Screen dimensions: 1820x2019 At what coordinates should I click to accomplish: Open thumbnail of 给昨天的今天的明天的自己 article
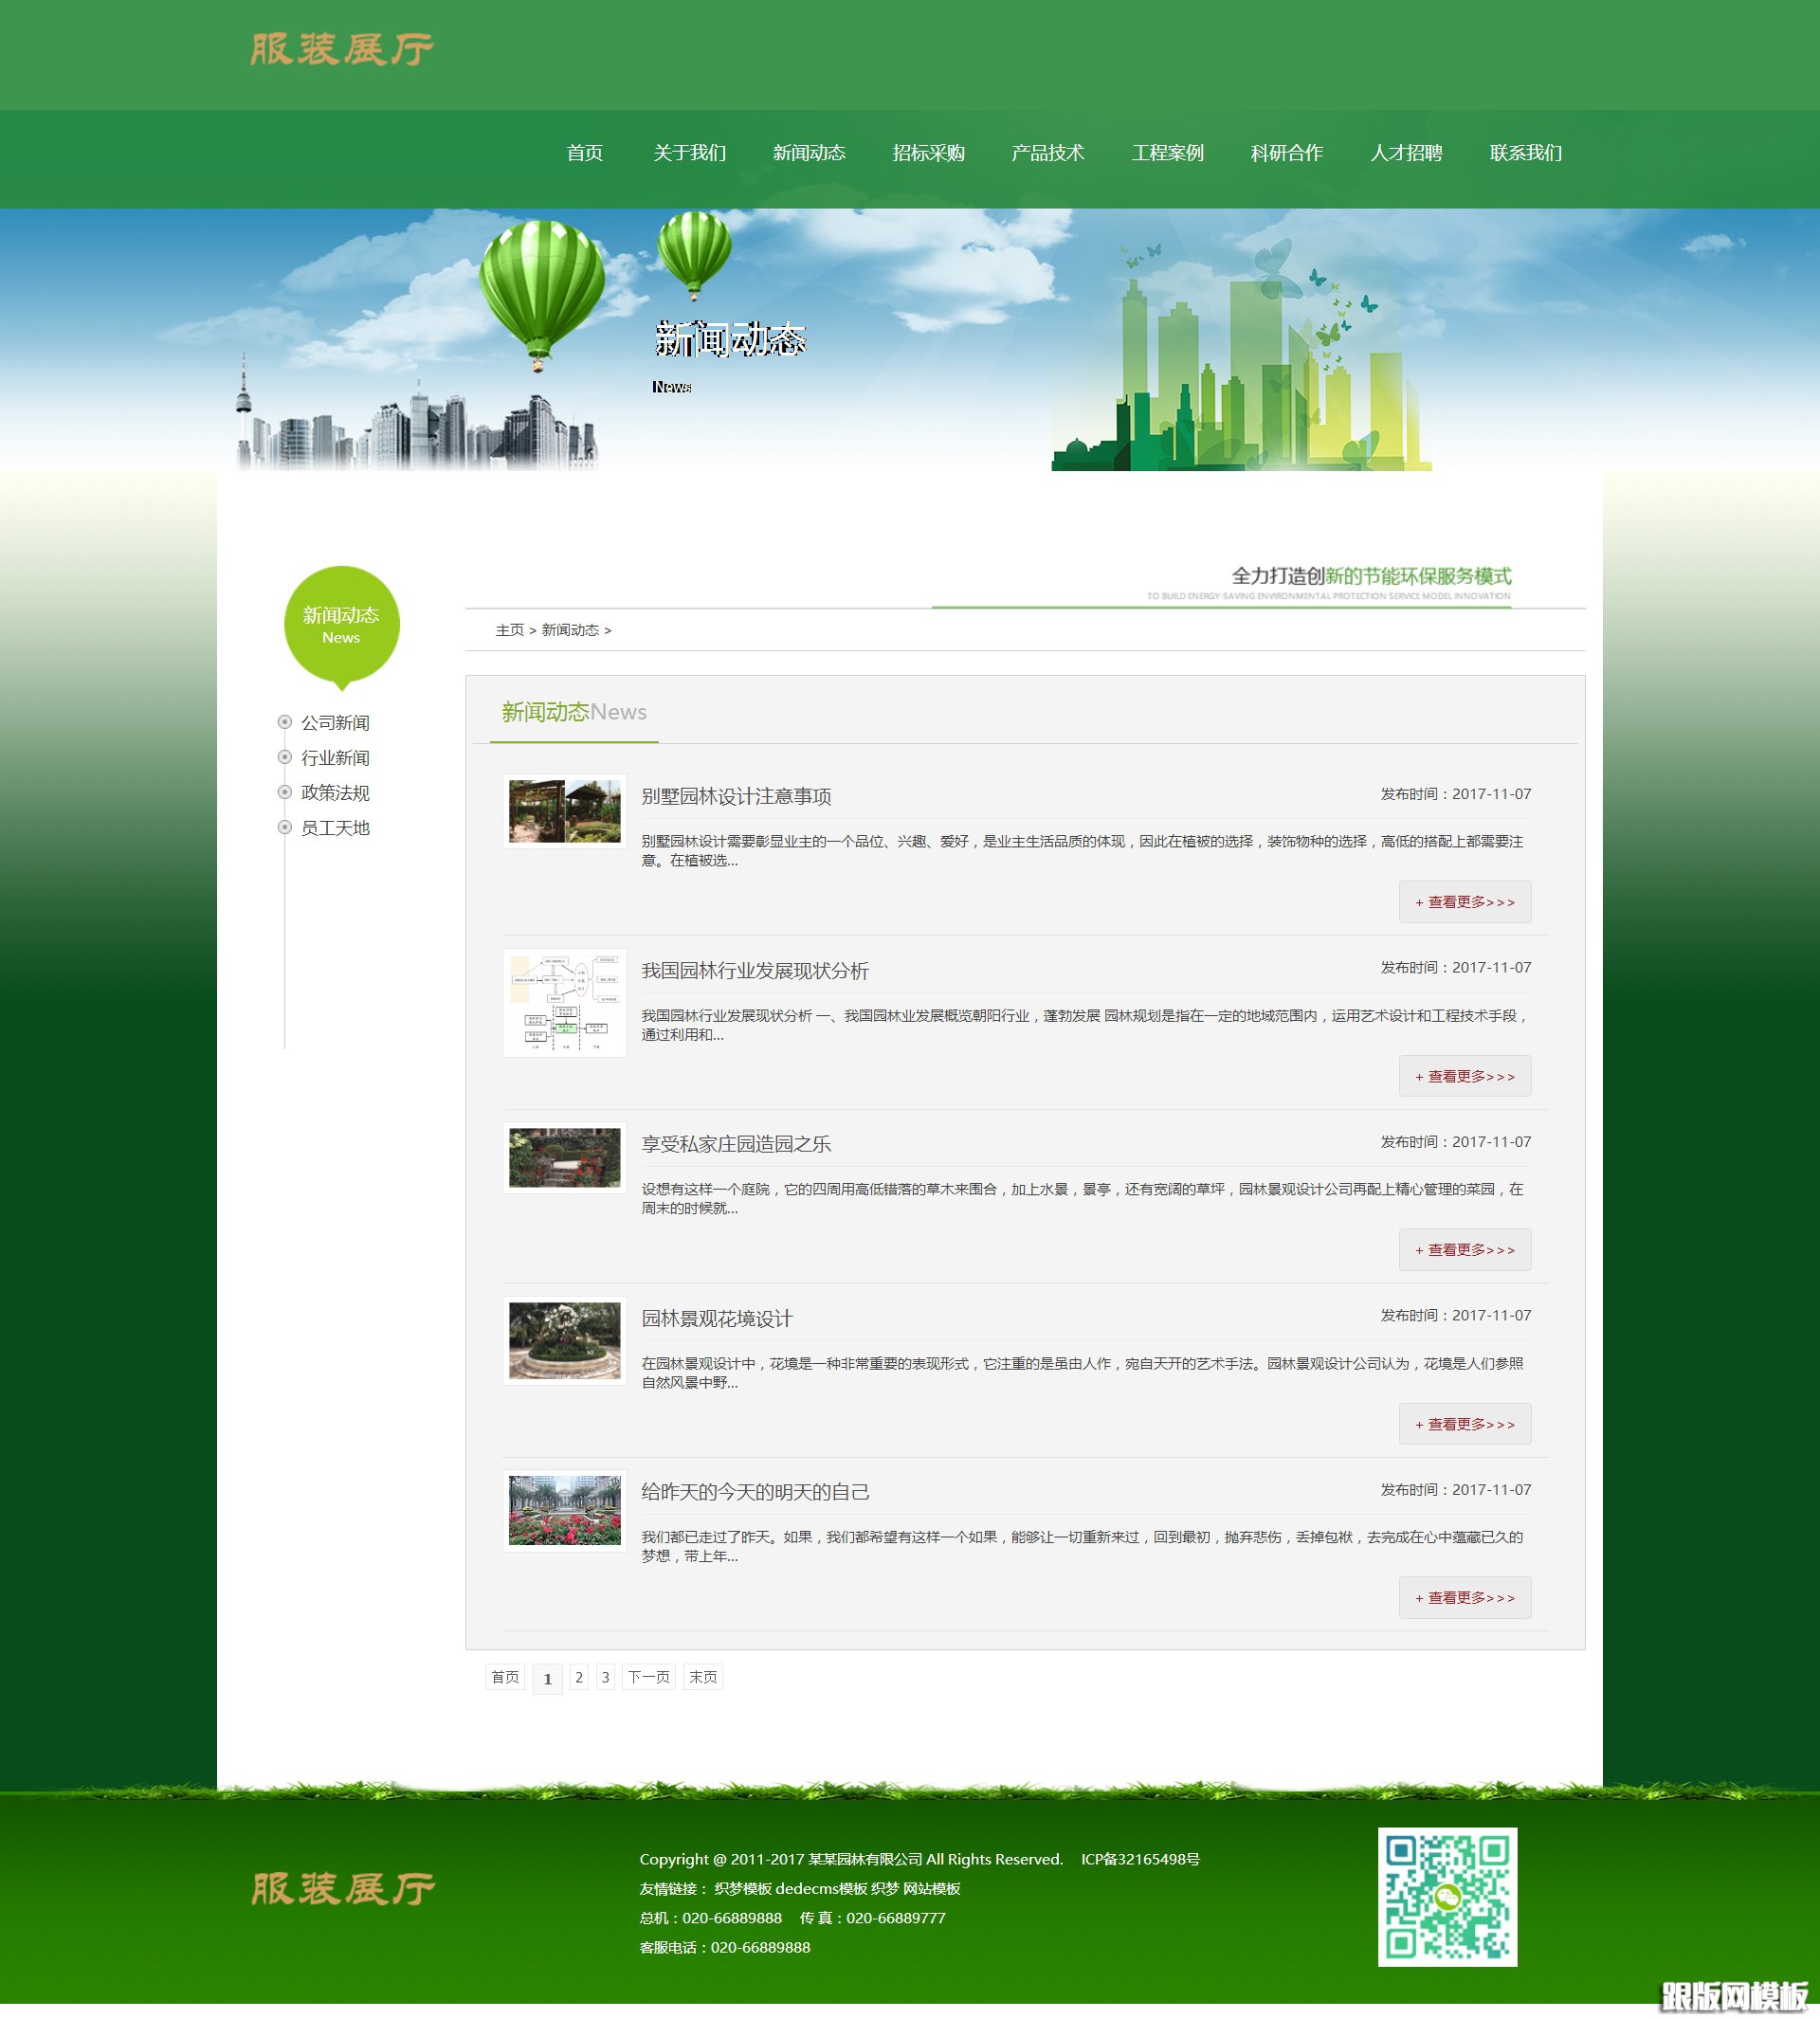[564, 1510]
